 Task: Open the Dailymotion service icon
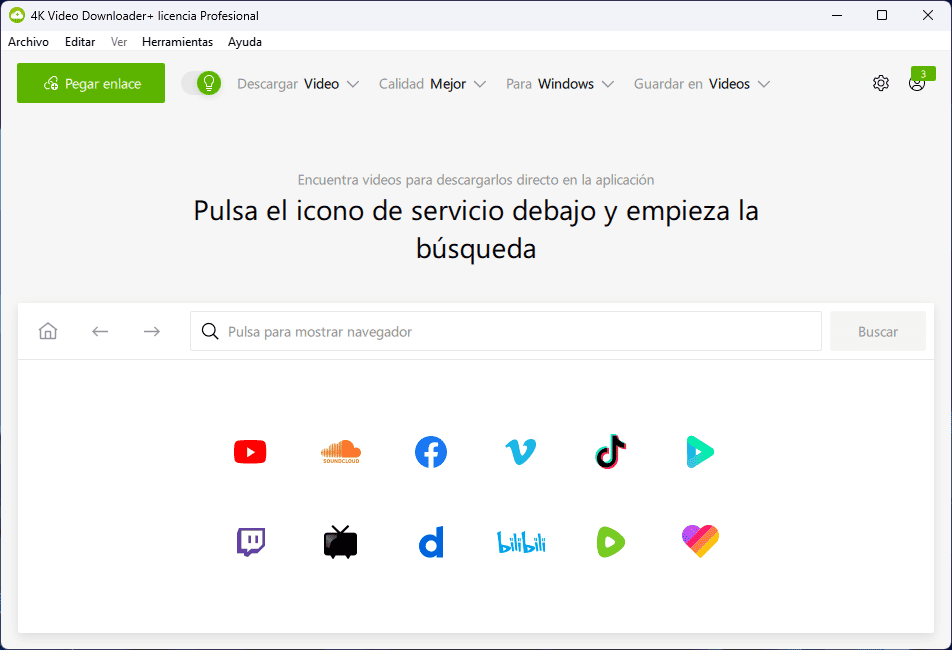coord(431,542)
